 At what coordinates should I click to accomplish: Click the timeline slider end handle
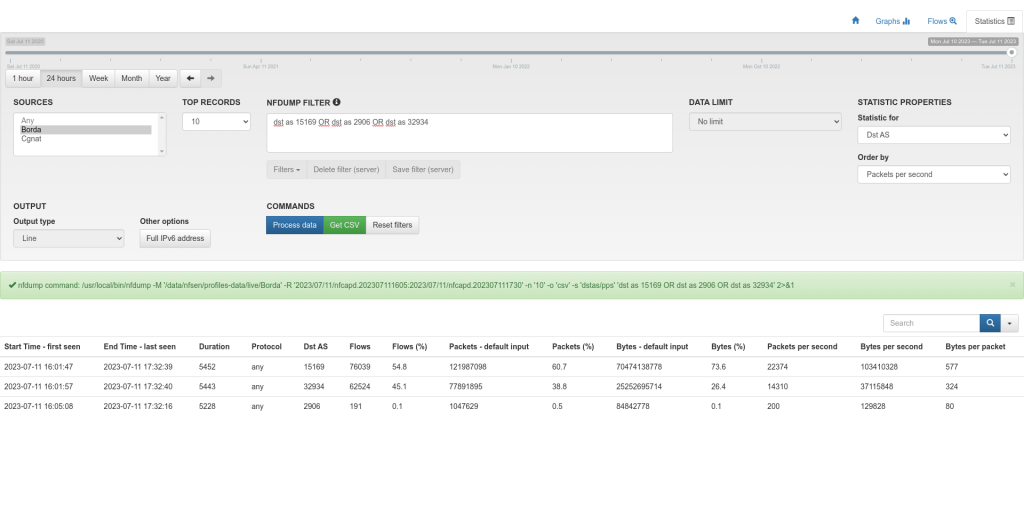1011,52
